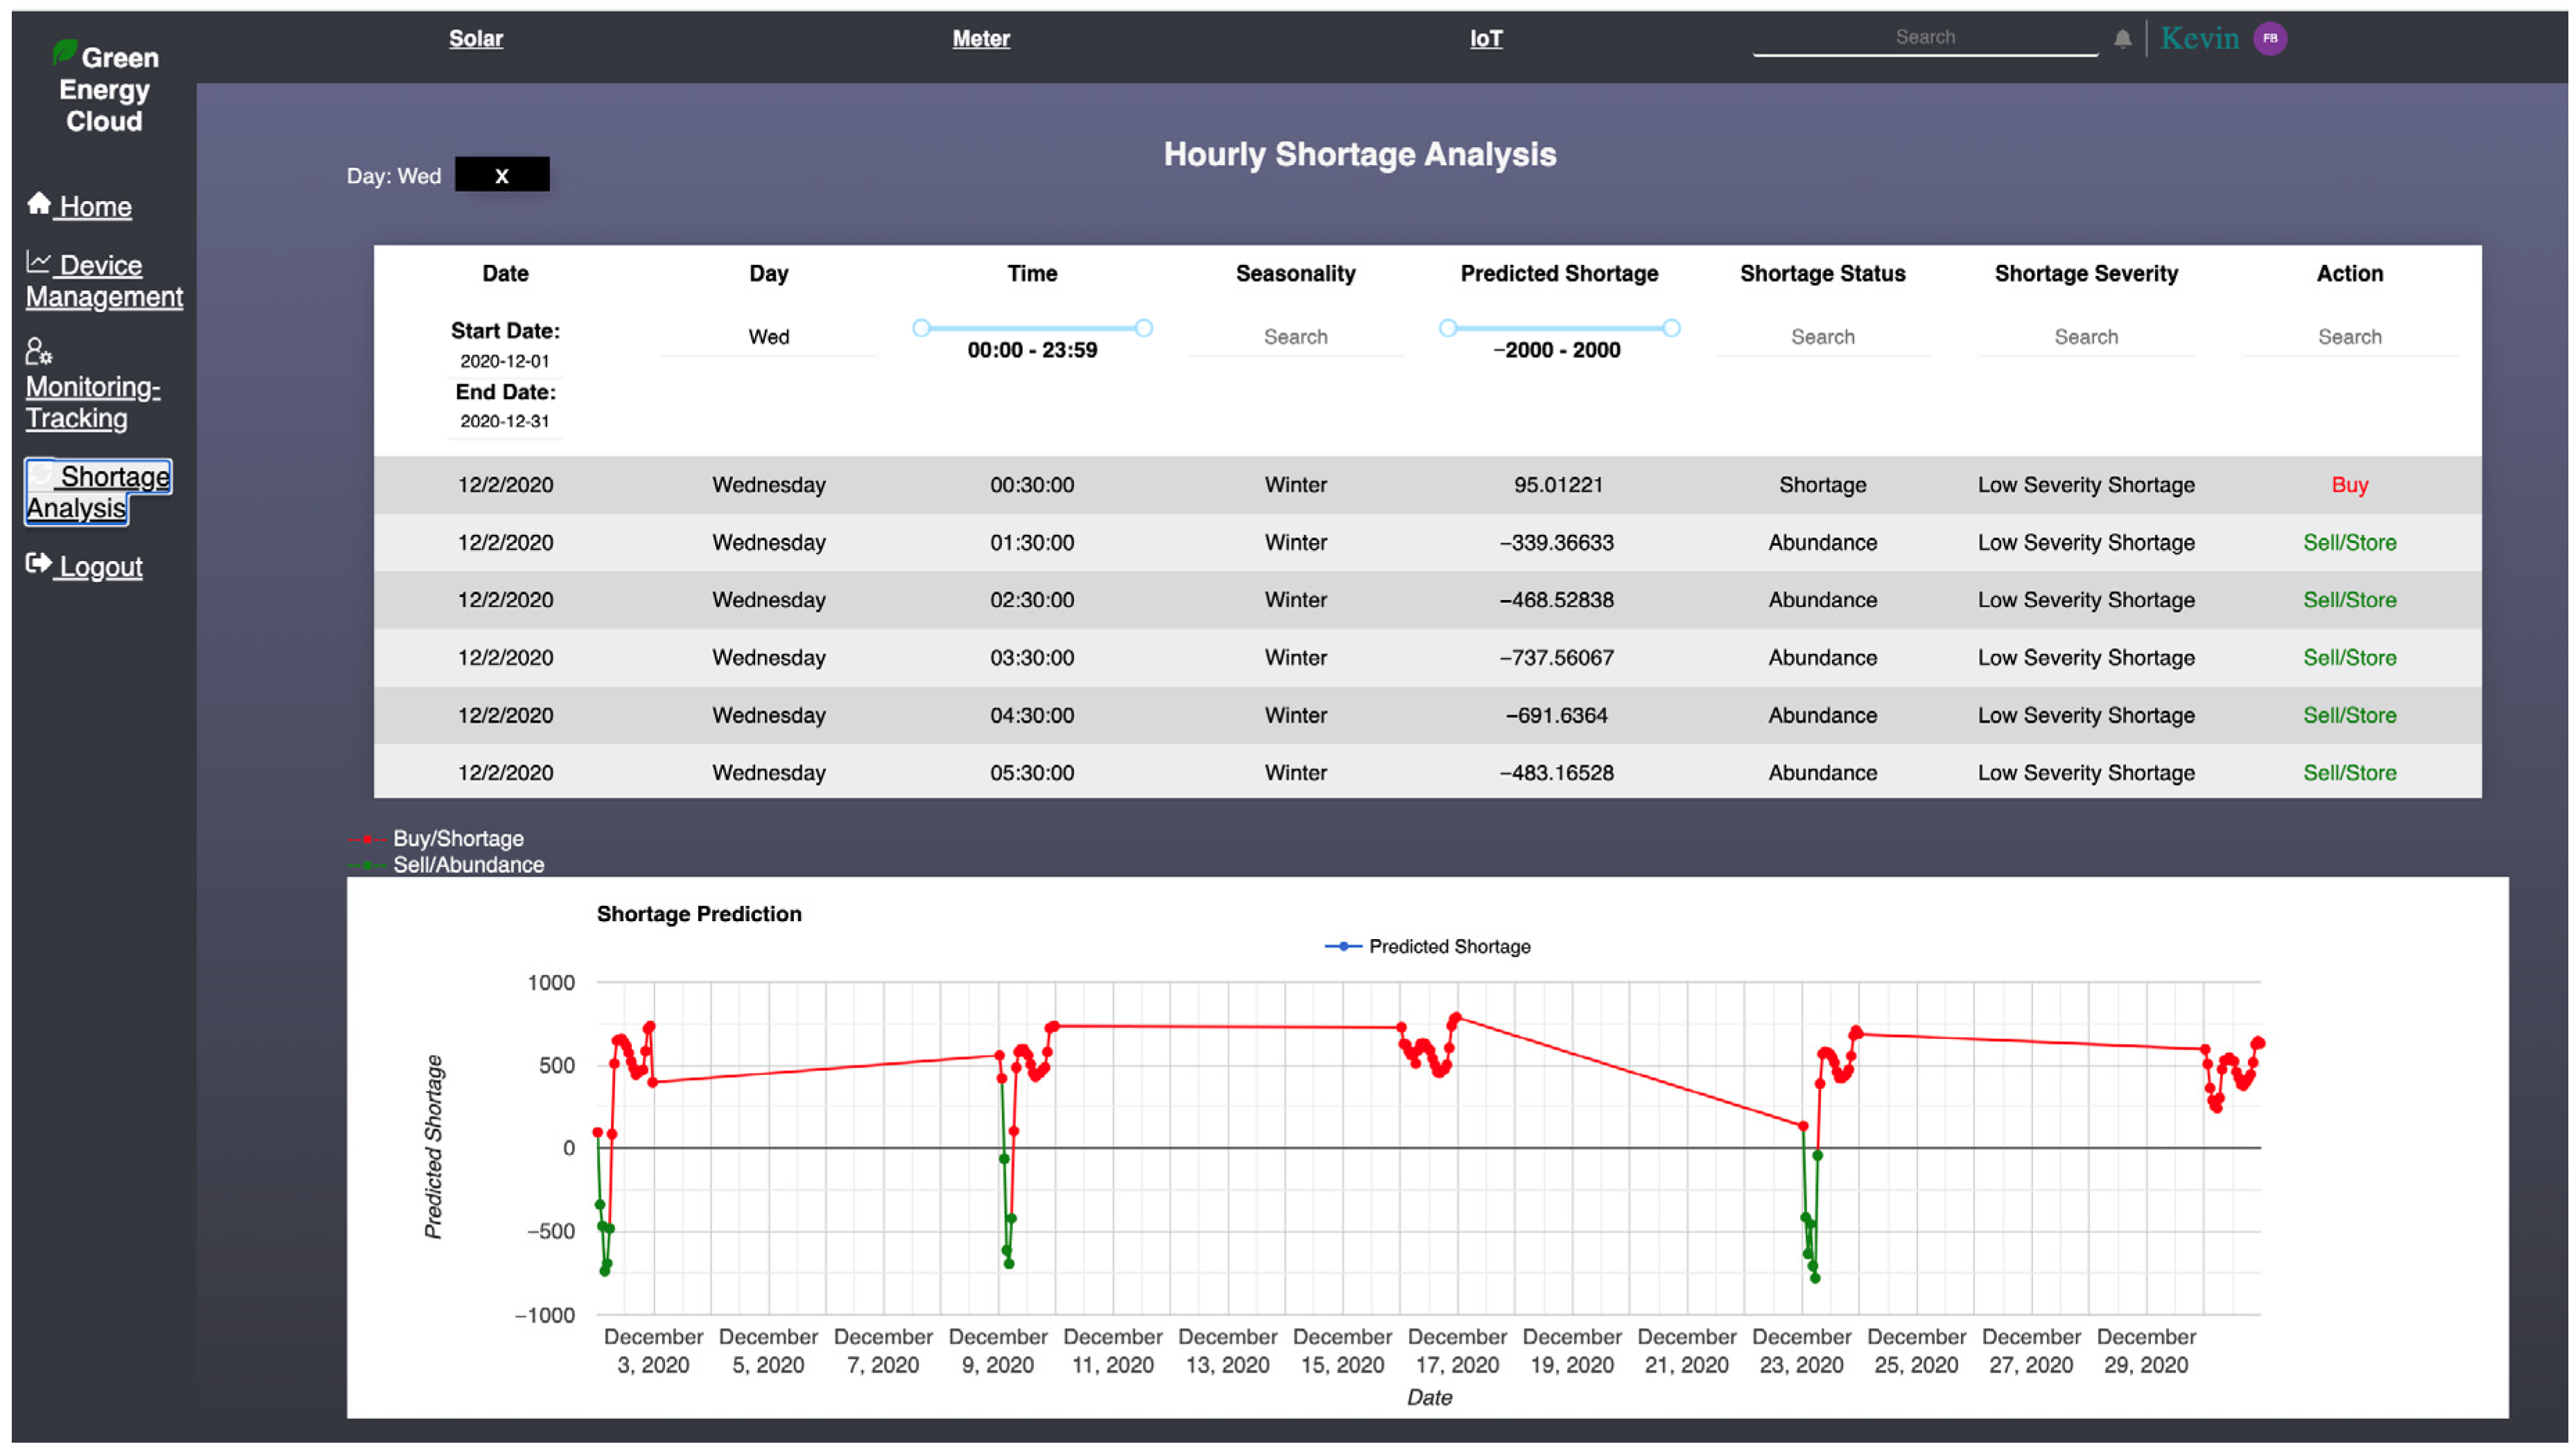Click the Action column header

point(2350,273)
